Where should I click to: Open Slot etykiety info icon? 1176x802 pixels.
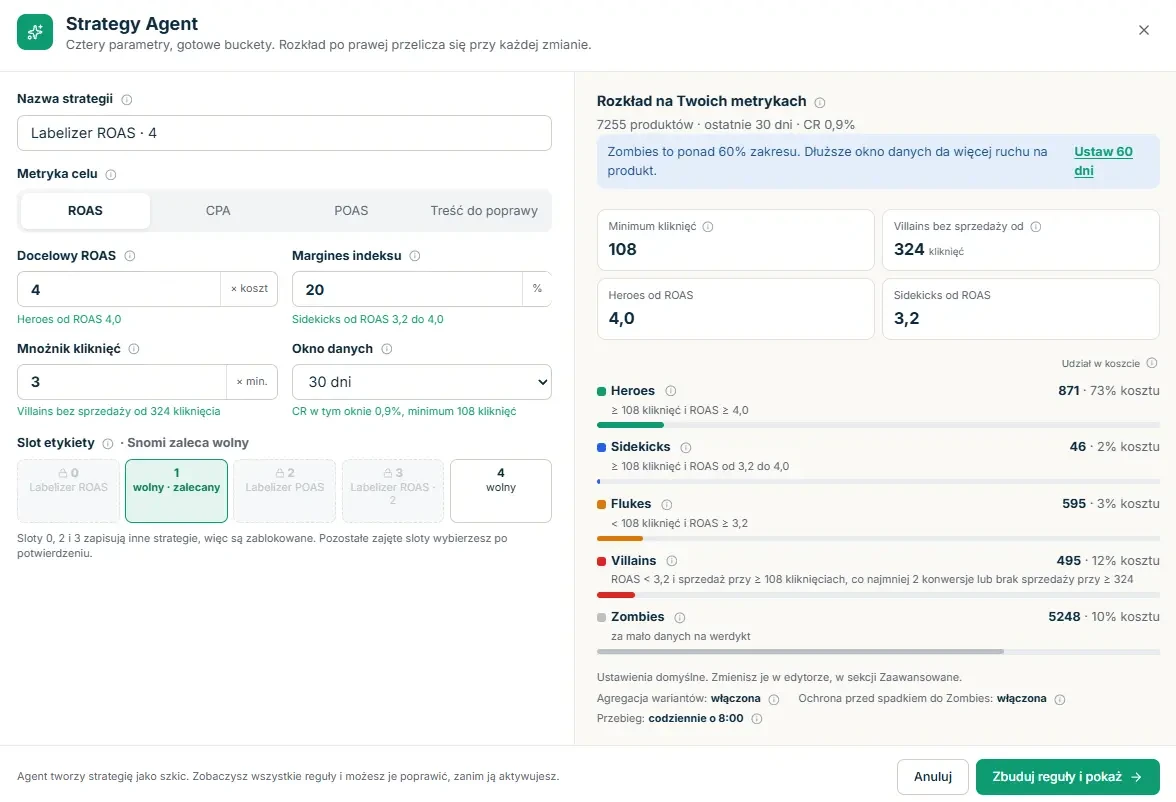click(108, 443)
